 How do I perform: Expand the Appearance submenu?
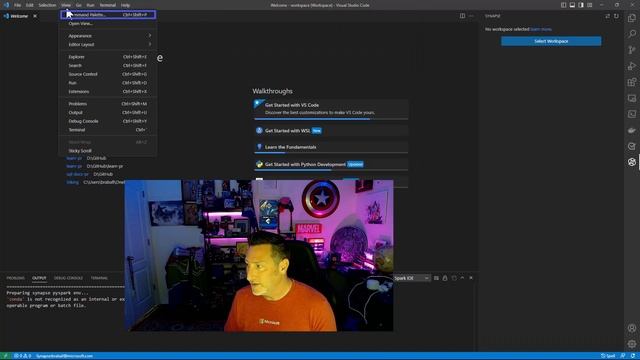click(x=109, y=36)
